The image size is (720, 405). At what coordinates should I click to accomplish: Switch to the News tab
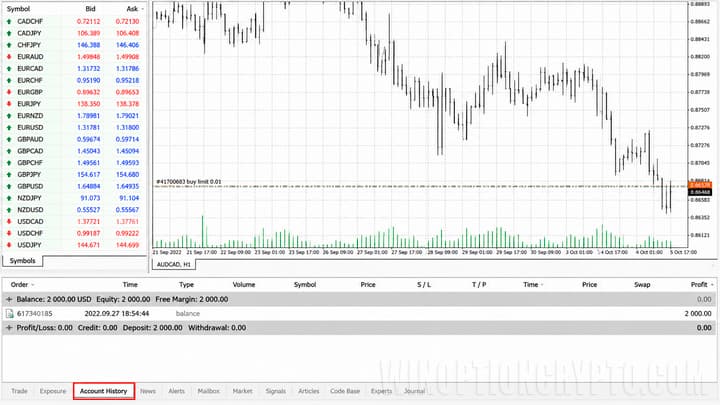(148, 391)
